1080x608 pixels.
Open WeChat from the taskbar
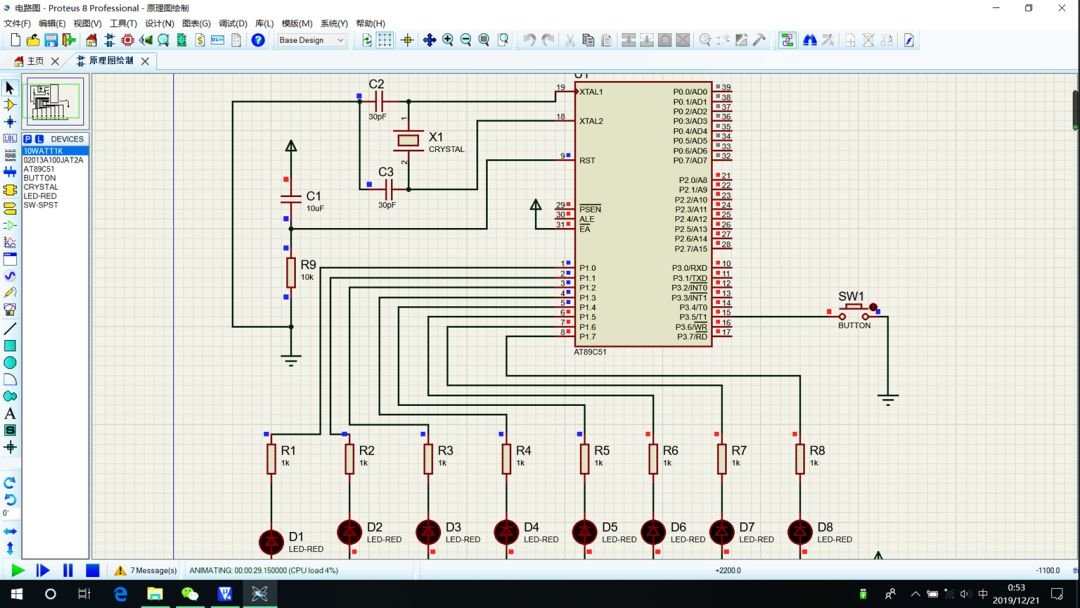(x=189, y=594)
